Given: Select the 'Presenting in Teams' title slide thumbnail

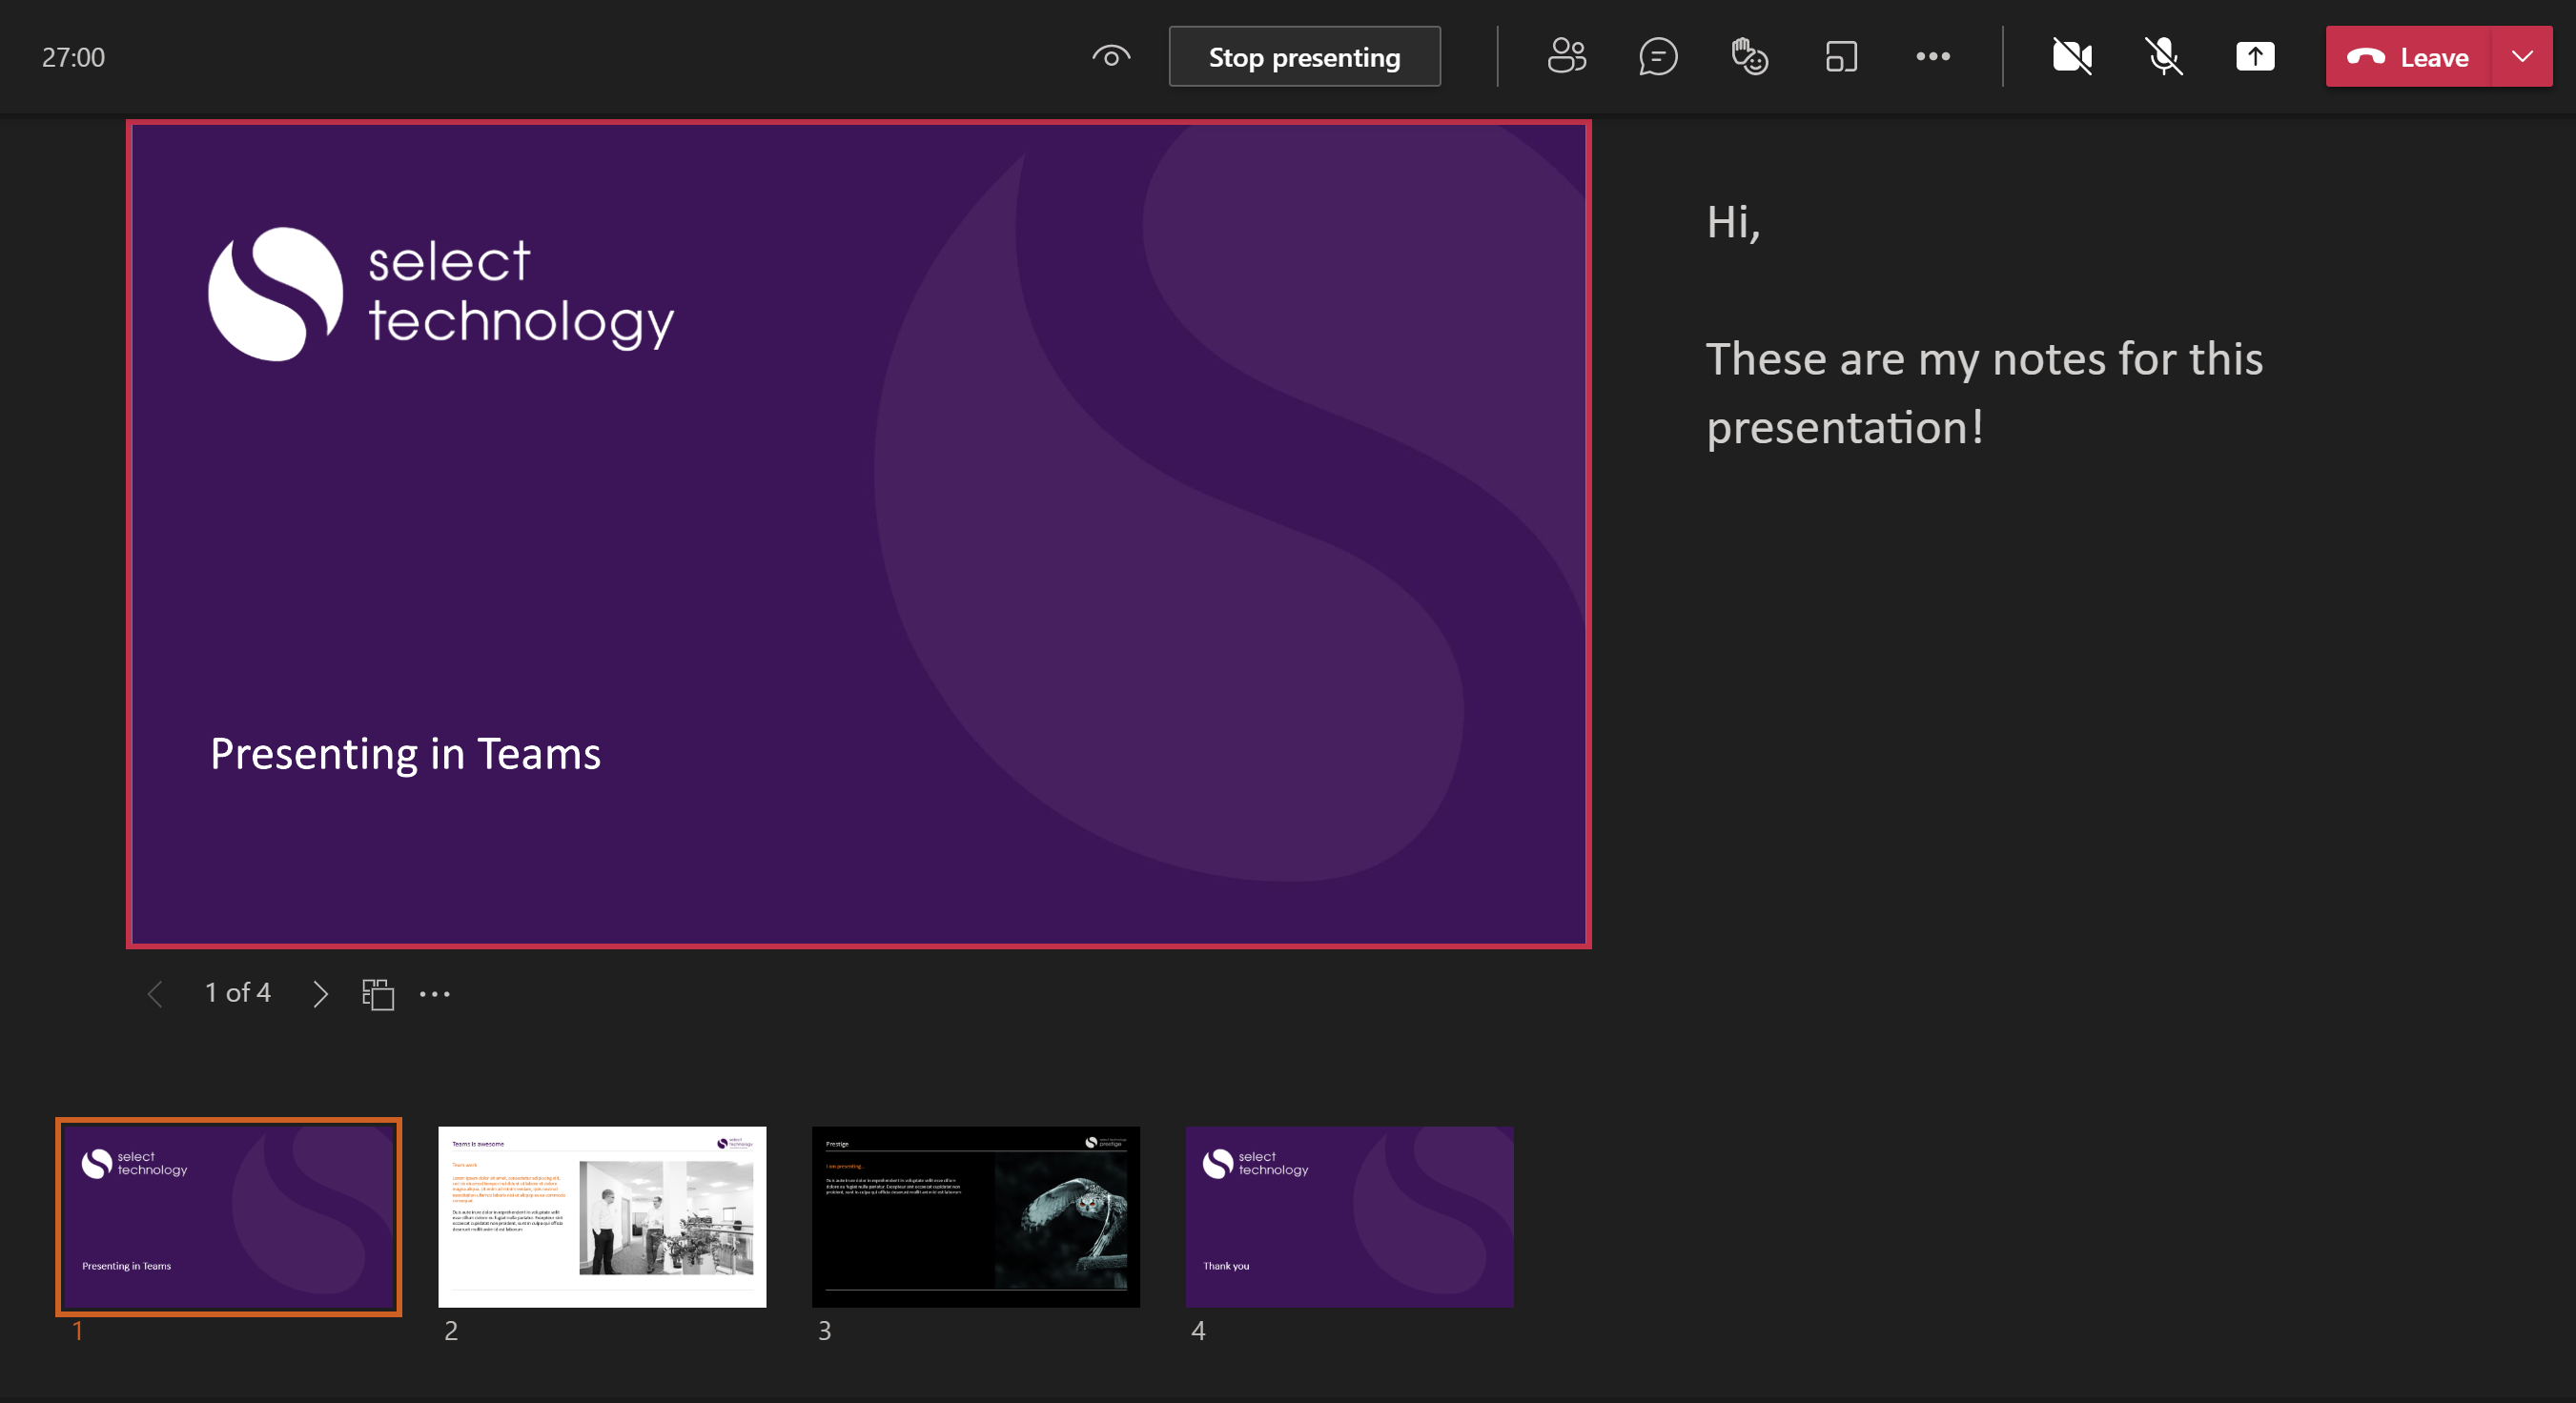Looking at the screenshot, I should tap(228, 1216).
